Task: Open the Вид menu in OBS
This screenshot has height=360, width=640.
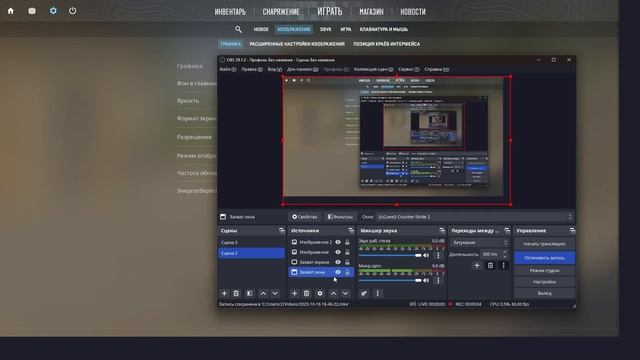Action: coord(275,69)
